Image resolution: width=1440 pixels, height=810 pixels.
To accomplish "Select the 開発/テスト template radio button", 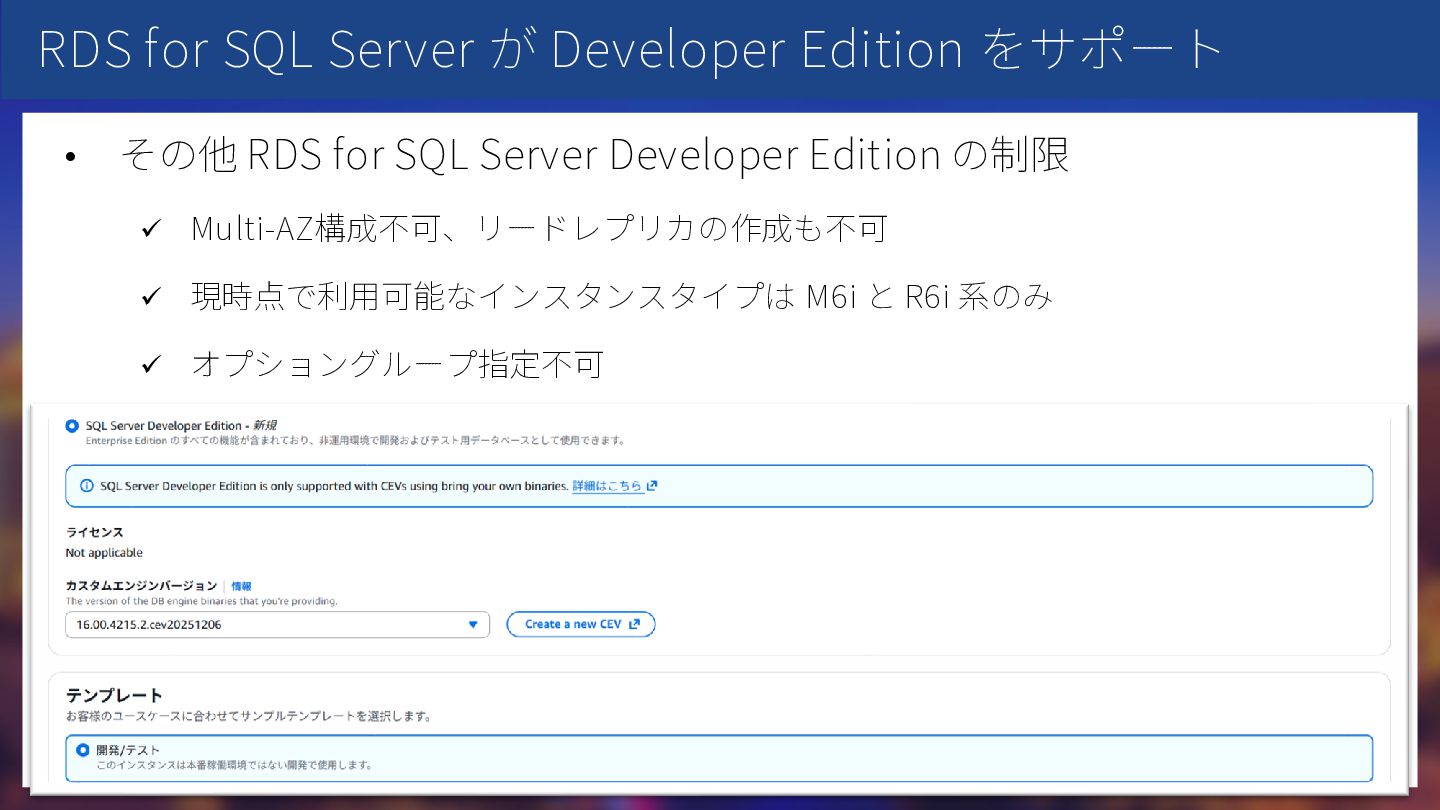I will tap(83, 750).
